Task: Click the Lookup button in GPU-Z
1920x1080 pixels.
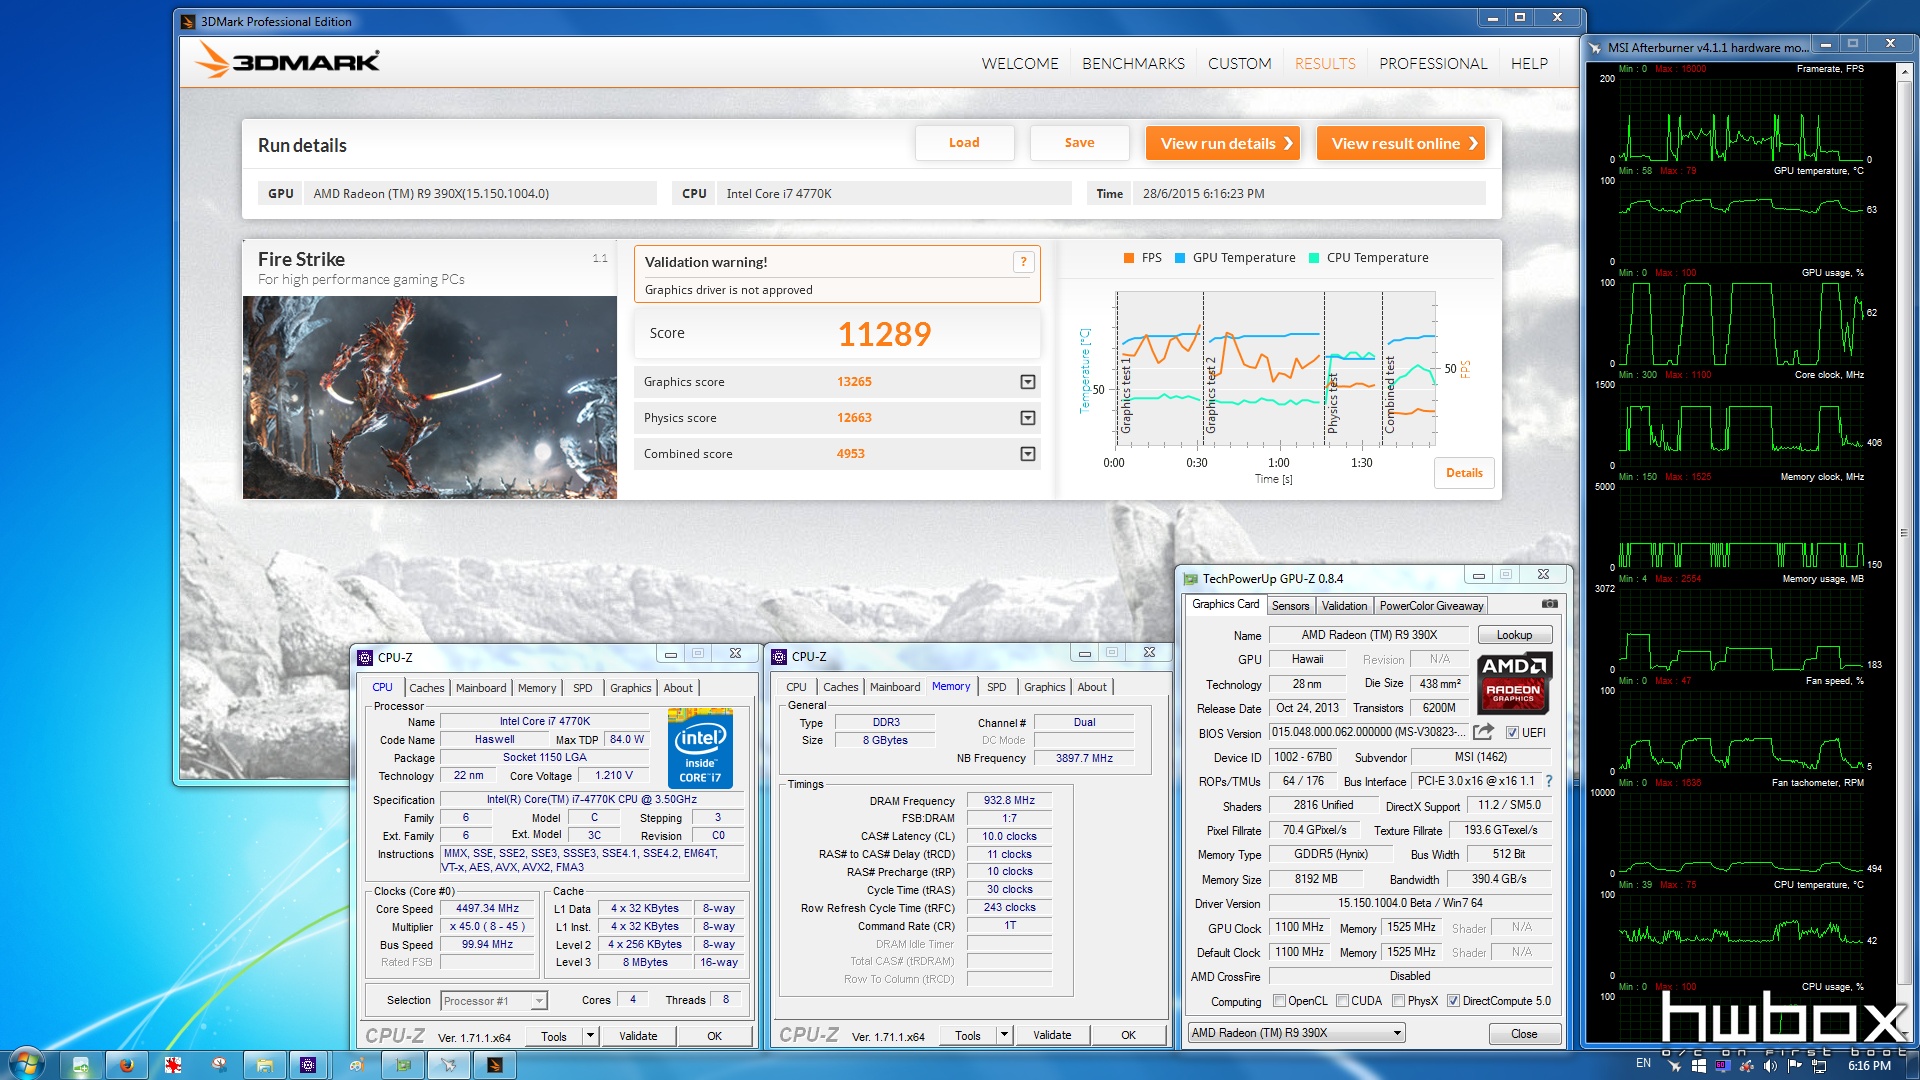Action: click(1514, 635)
